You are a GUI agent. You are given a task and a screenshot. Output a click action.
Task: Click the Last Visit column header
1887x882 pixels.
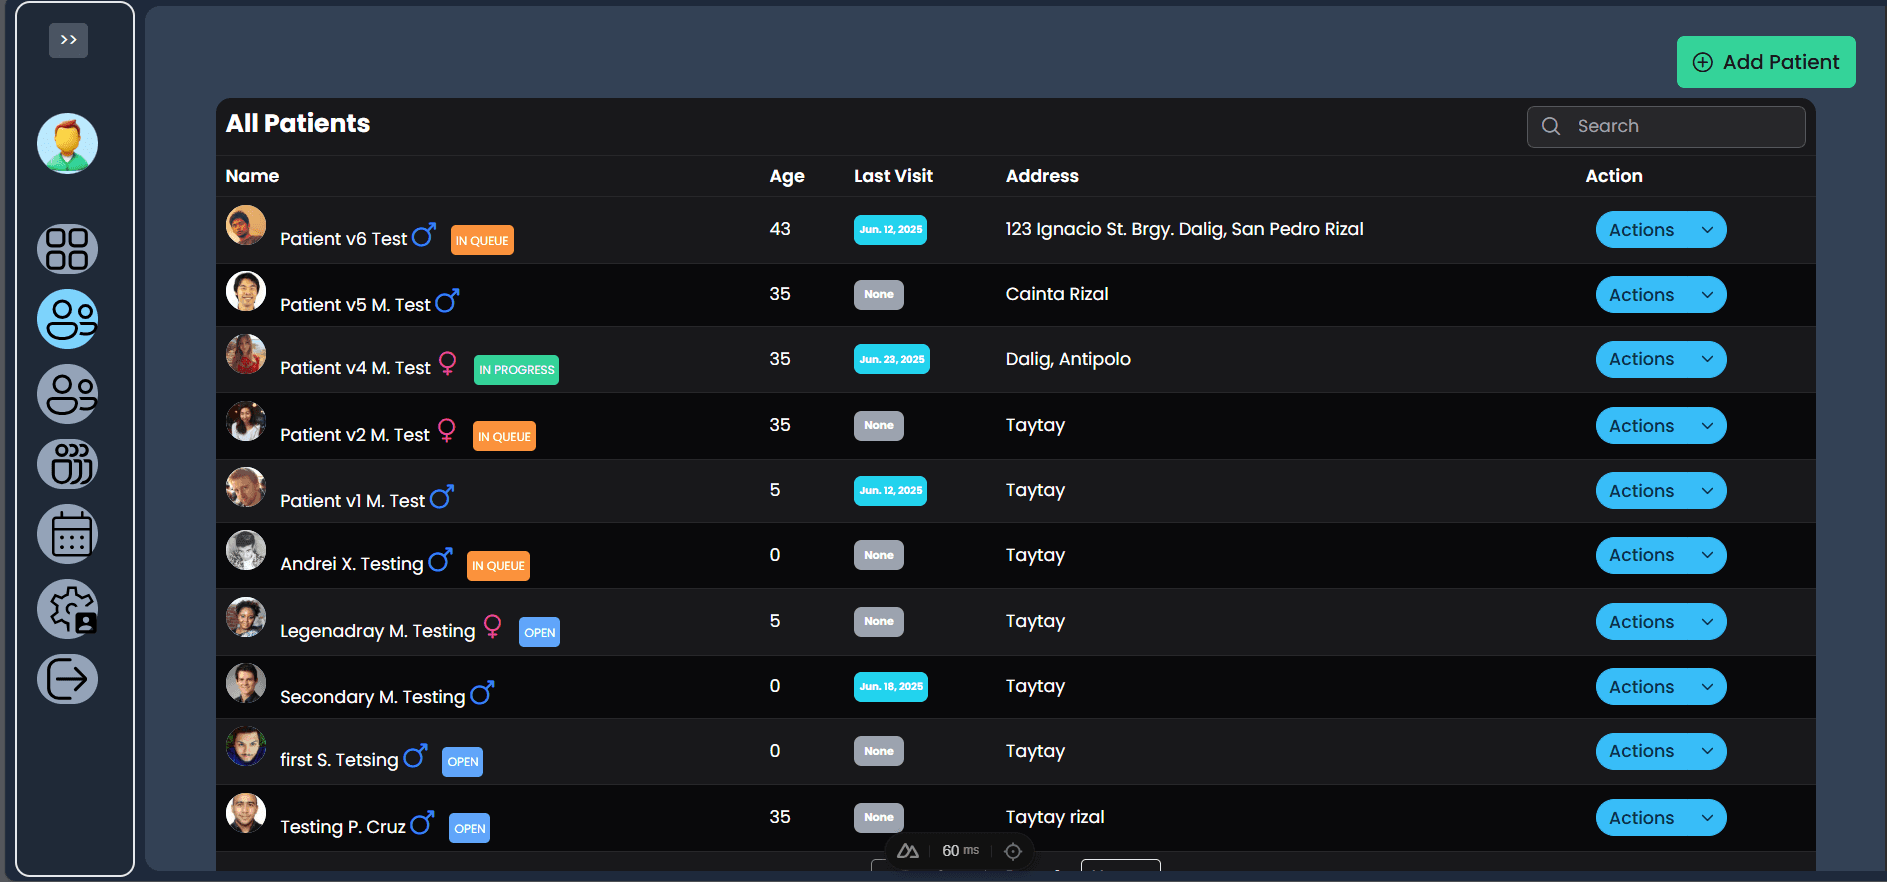pos(893,176)
